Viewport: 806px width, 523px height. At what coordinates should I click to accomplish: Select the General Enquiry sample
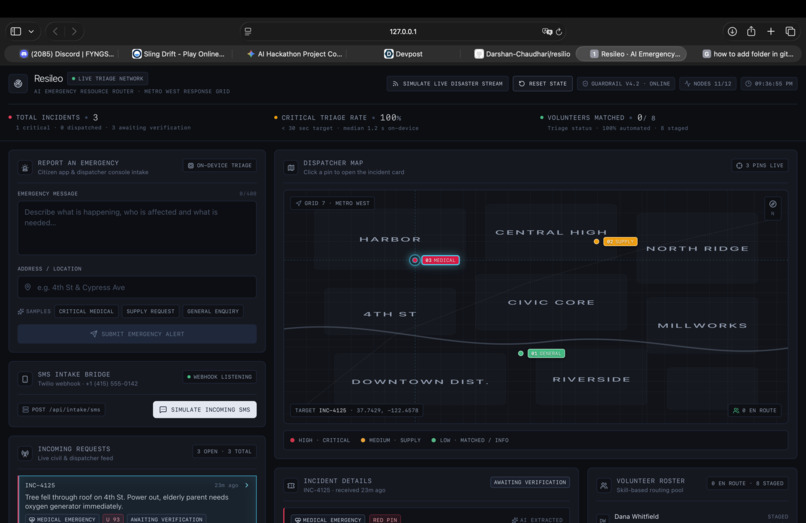pos(212,311)
